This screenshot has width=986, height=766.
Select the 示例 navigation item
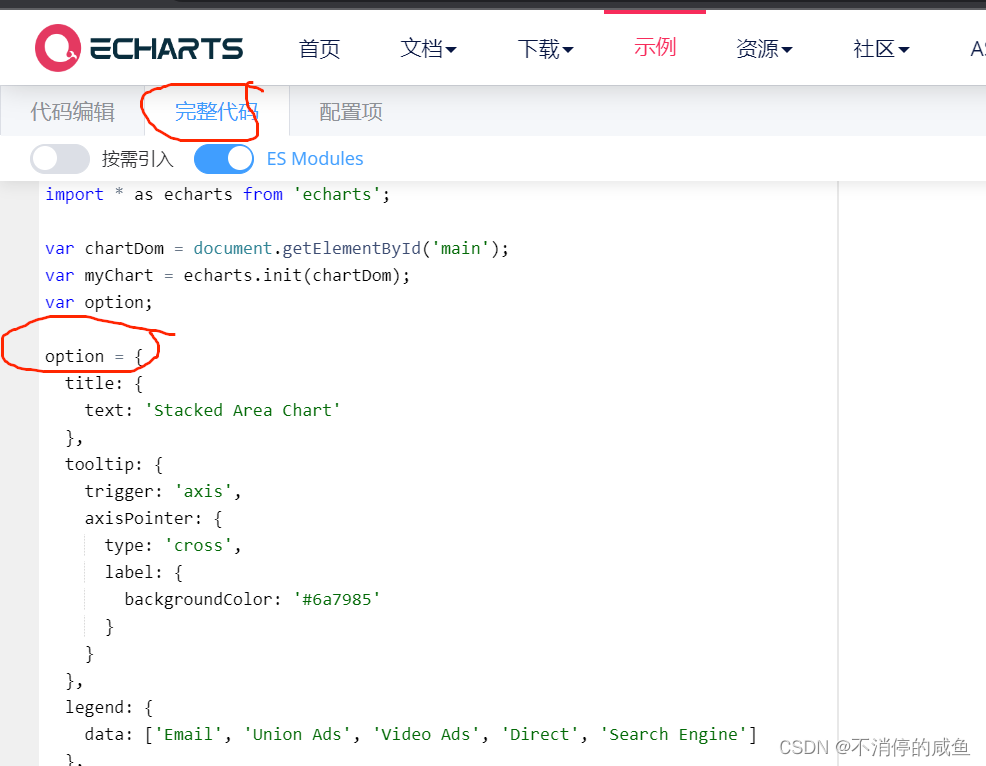654,47
